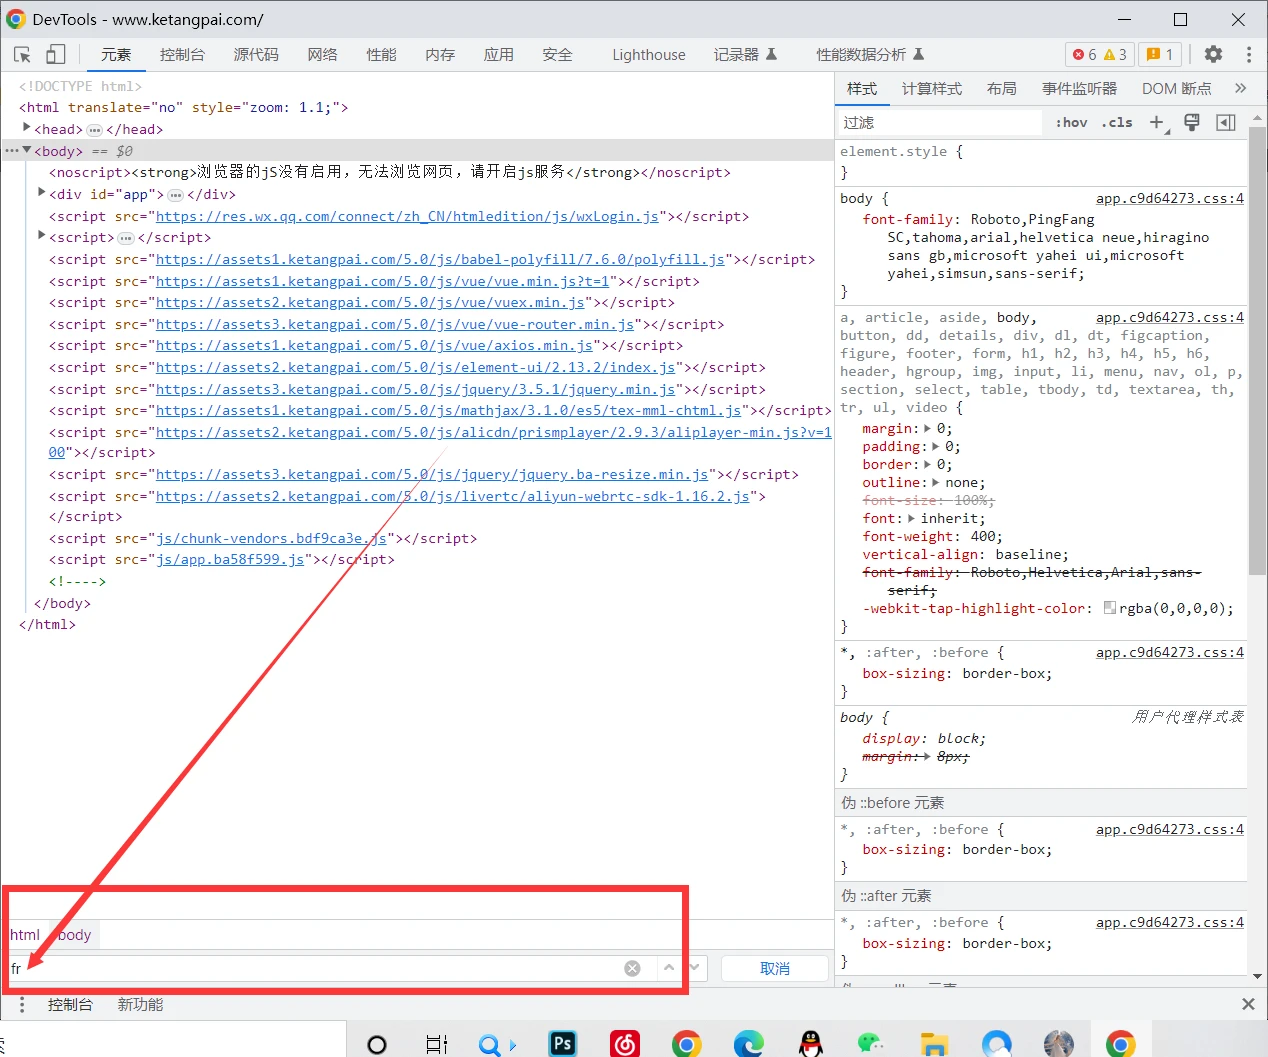Viewport: 1268px width, 1057px height.
Task: Open the wxLogin.js script link
Action: [407, 216]
